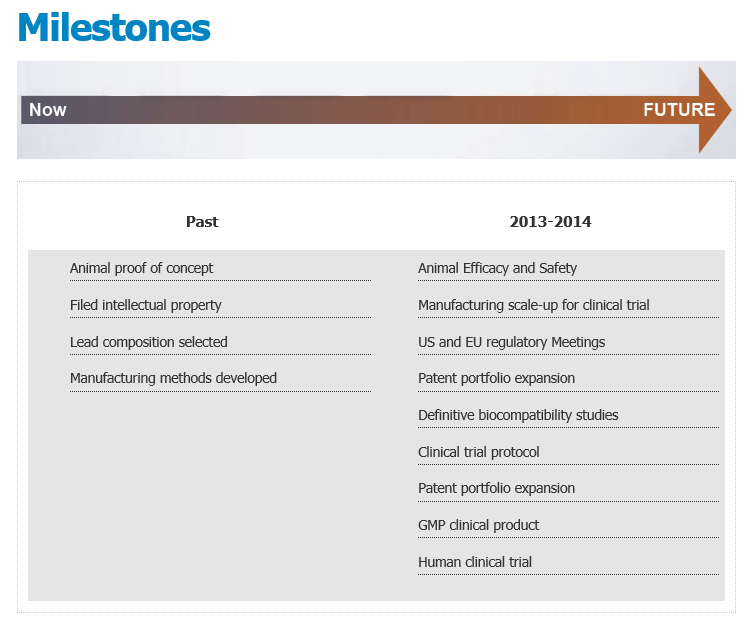Select the Clinical trial protocol milestone

click(x=478, y=452)
